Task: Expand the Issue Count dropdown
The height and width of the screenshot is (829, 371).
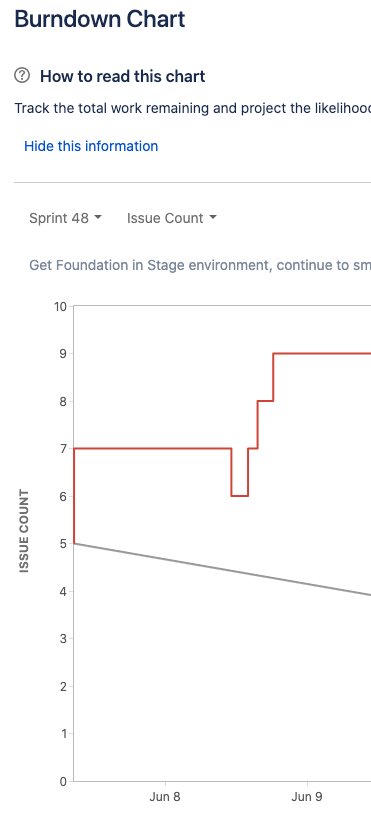Action: point(172,218)
